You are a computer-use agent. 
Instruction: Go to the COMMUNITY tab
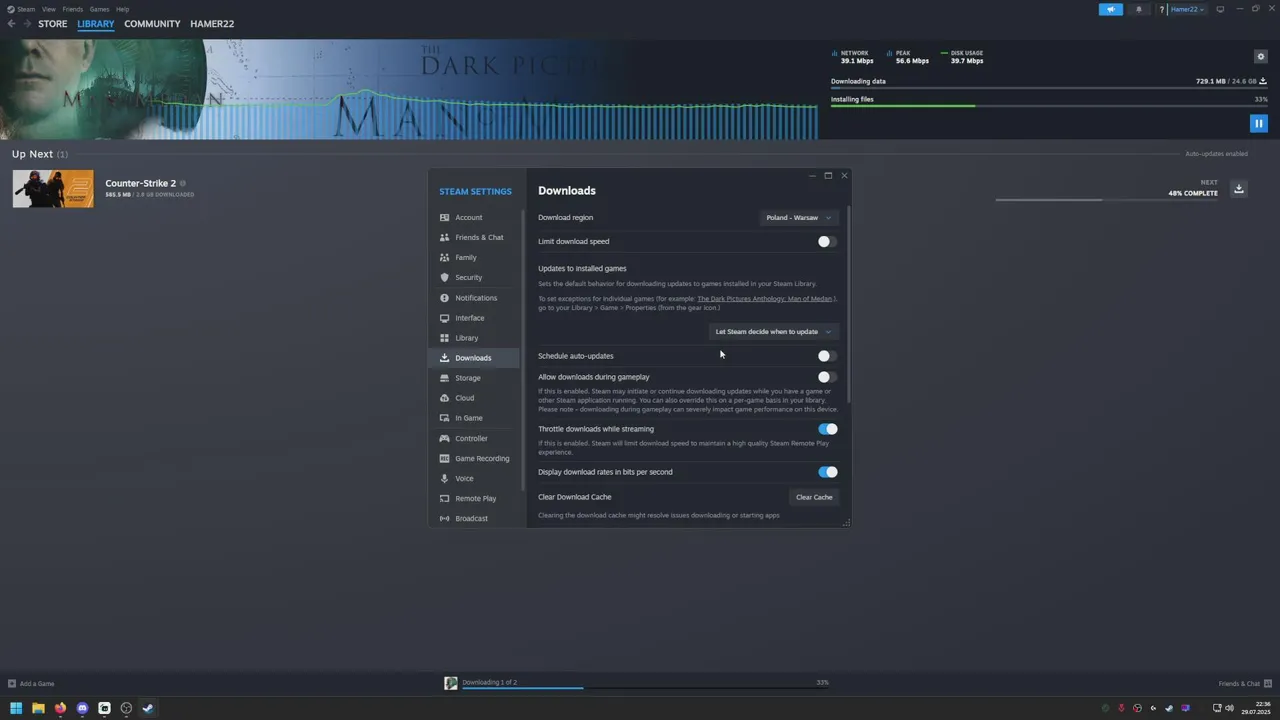click(x=152, y=24)
